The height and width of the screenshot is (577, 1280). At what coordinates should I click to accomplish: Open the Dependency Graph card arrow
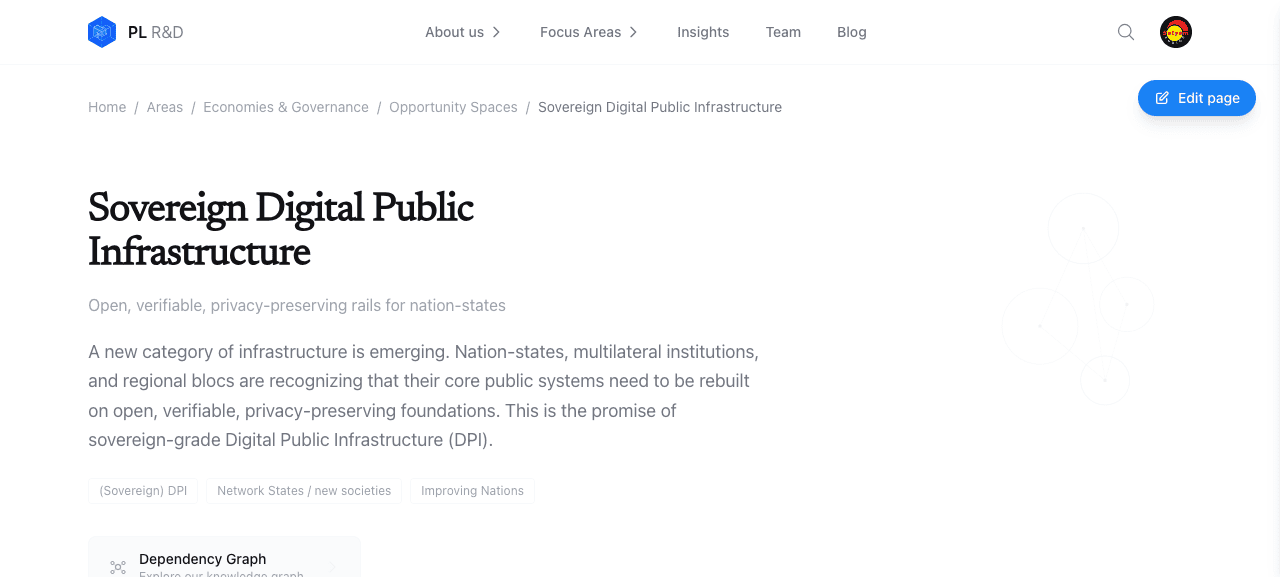(x=333, y=567)
